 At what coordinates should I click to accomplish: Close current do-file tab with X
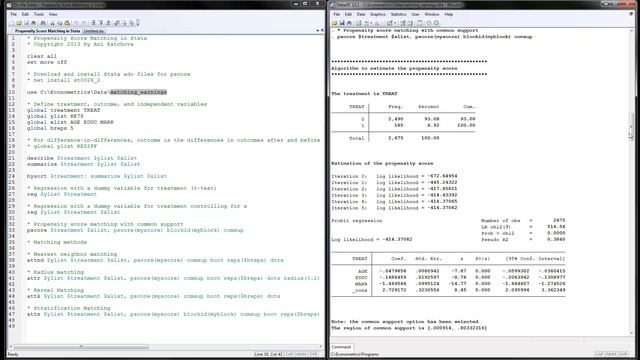coord(322,31)
